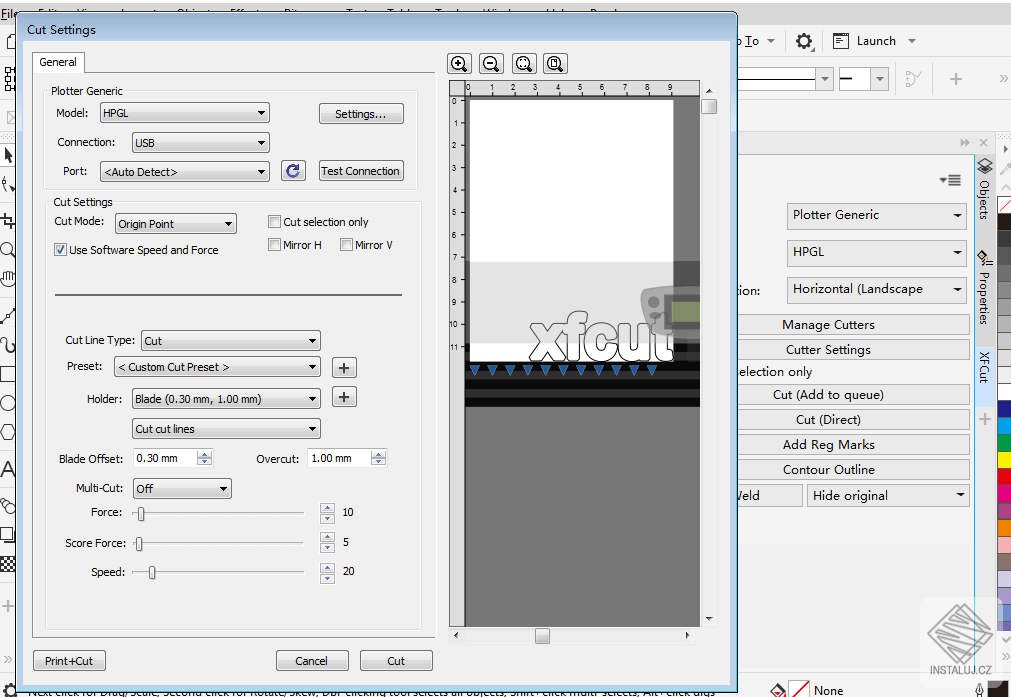
Task: Select the Rectangle tool in toolbox
Action: tap(8, 374)
